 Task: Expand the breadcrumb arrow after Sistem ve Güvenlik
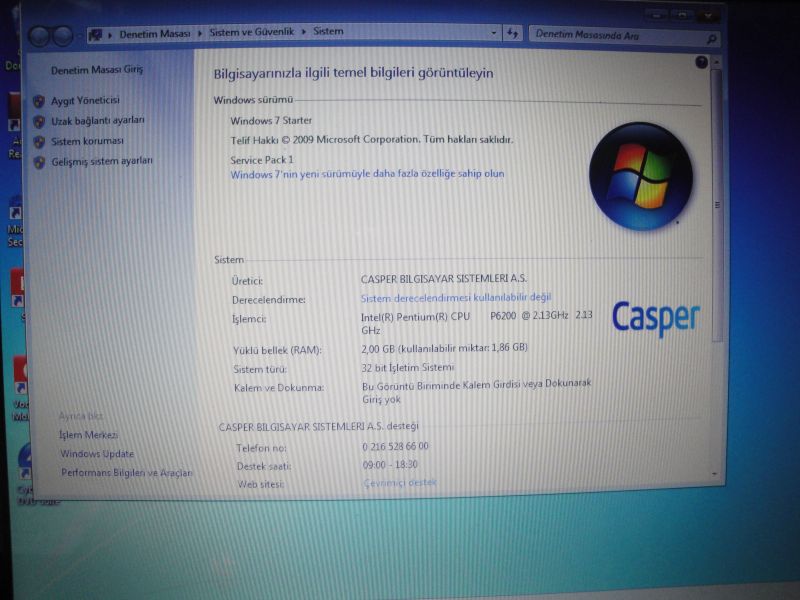(304, 32)
